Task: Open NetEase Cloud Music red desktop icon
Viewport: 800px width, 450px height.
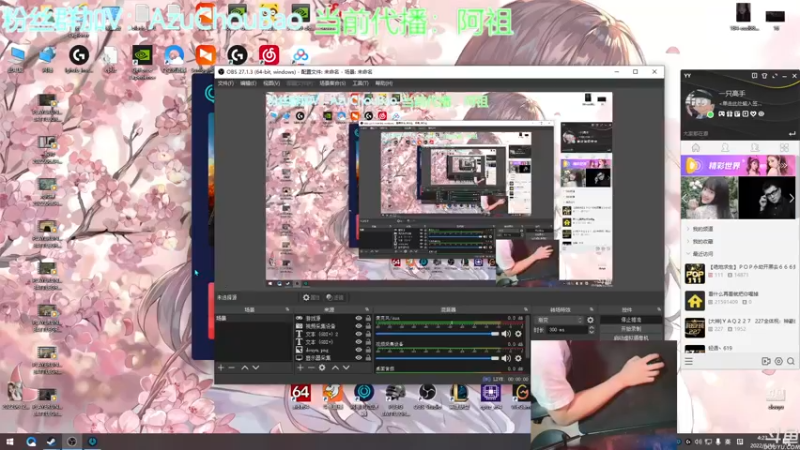Action: click(x=269, y=55)
